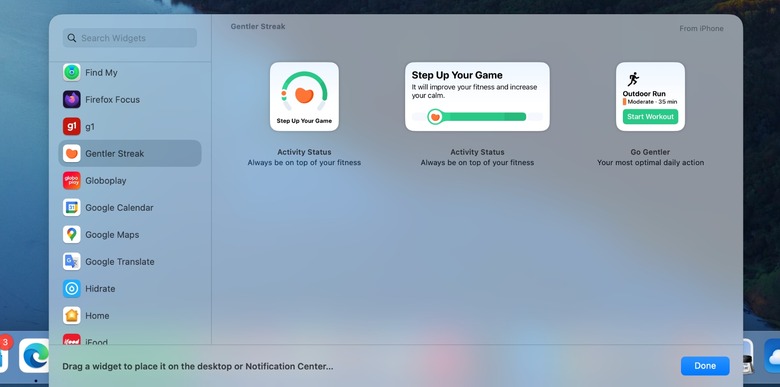
Task: Select the wide Step Up Your Game widget
Action: [477, 97]
